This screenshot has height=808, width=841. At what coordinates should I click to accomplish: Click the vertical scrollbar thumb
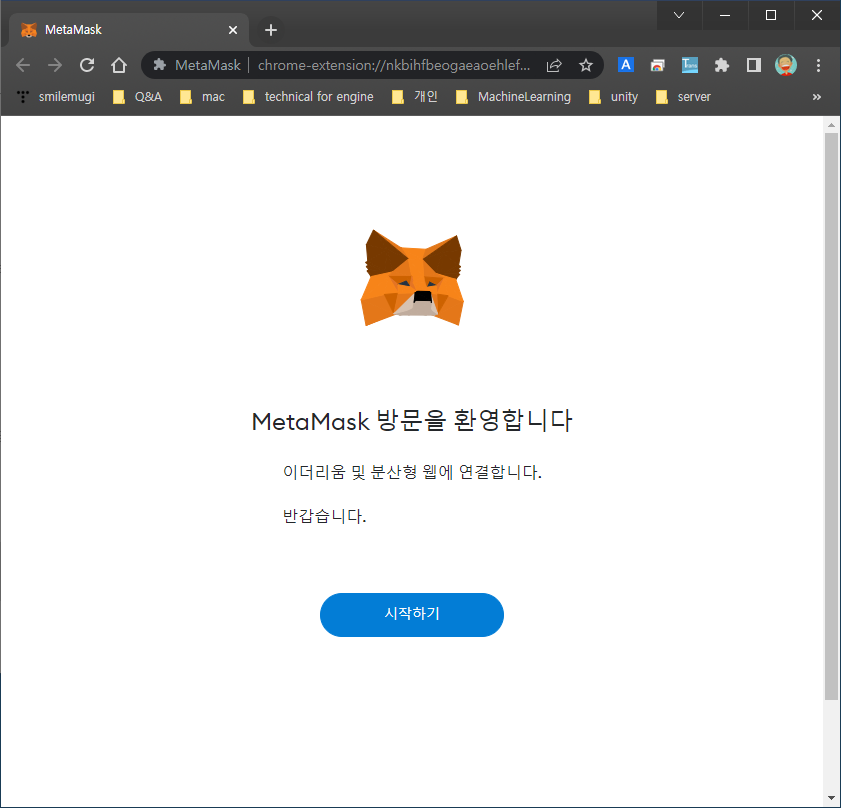tap(831, 416)
